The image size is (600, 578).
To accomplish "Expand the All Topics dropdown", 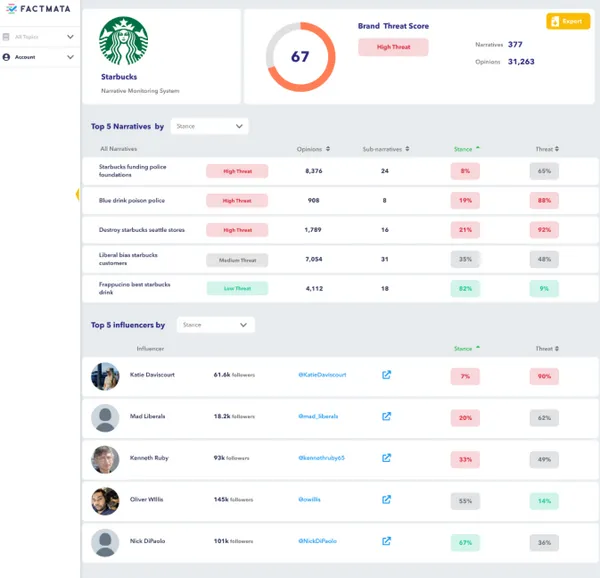I will pos(70,37).
